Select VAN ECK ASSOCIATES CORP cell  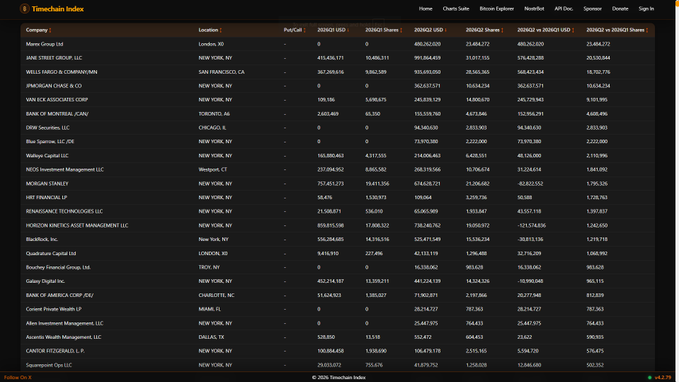tap(57, 100)
